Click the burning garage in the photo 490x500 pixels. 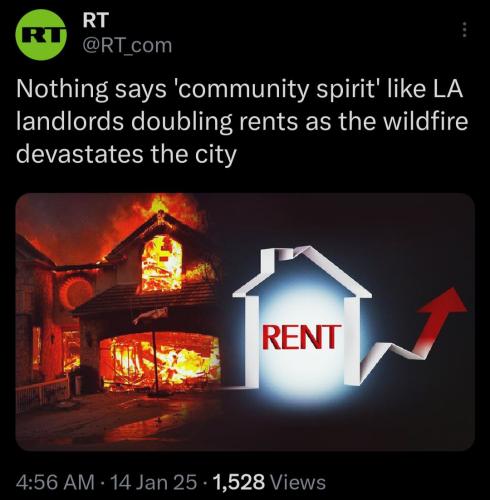(160, 362)
